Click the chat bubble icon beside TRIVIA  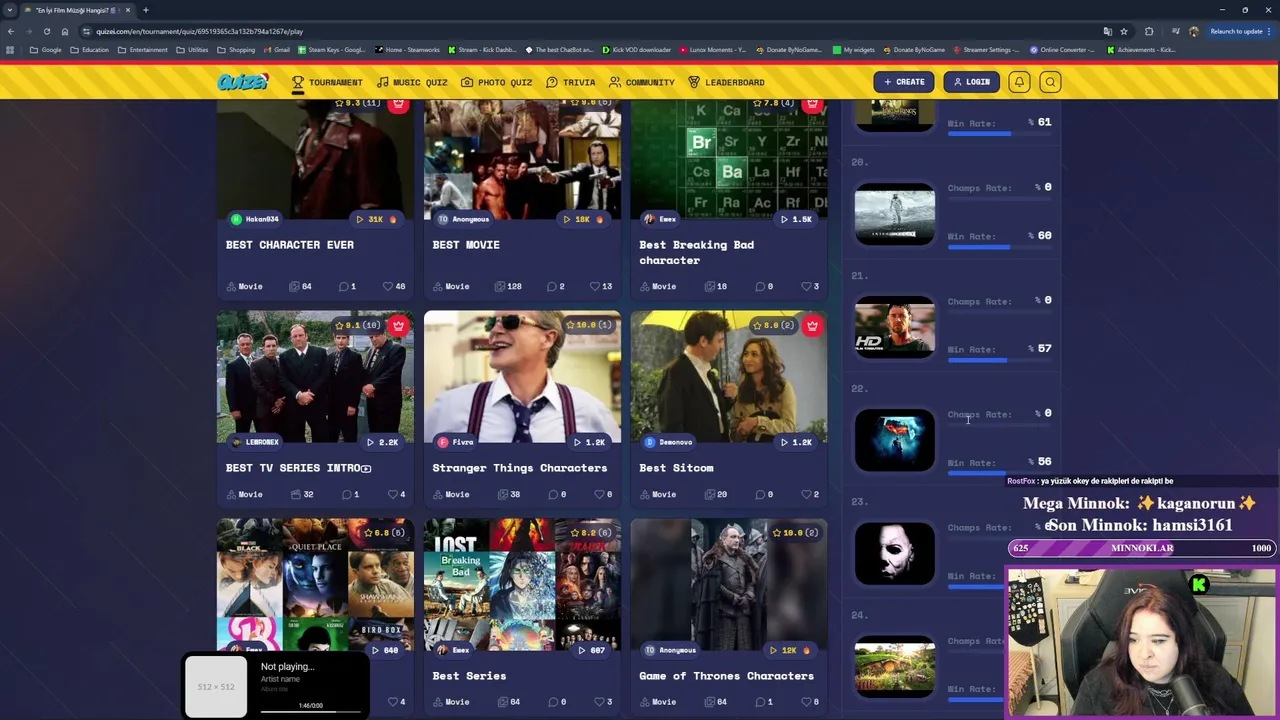click(x=552, y=82)
